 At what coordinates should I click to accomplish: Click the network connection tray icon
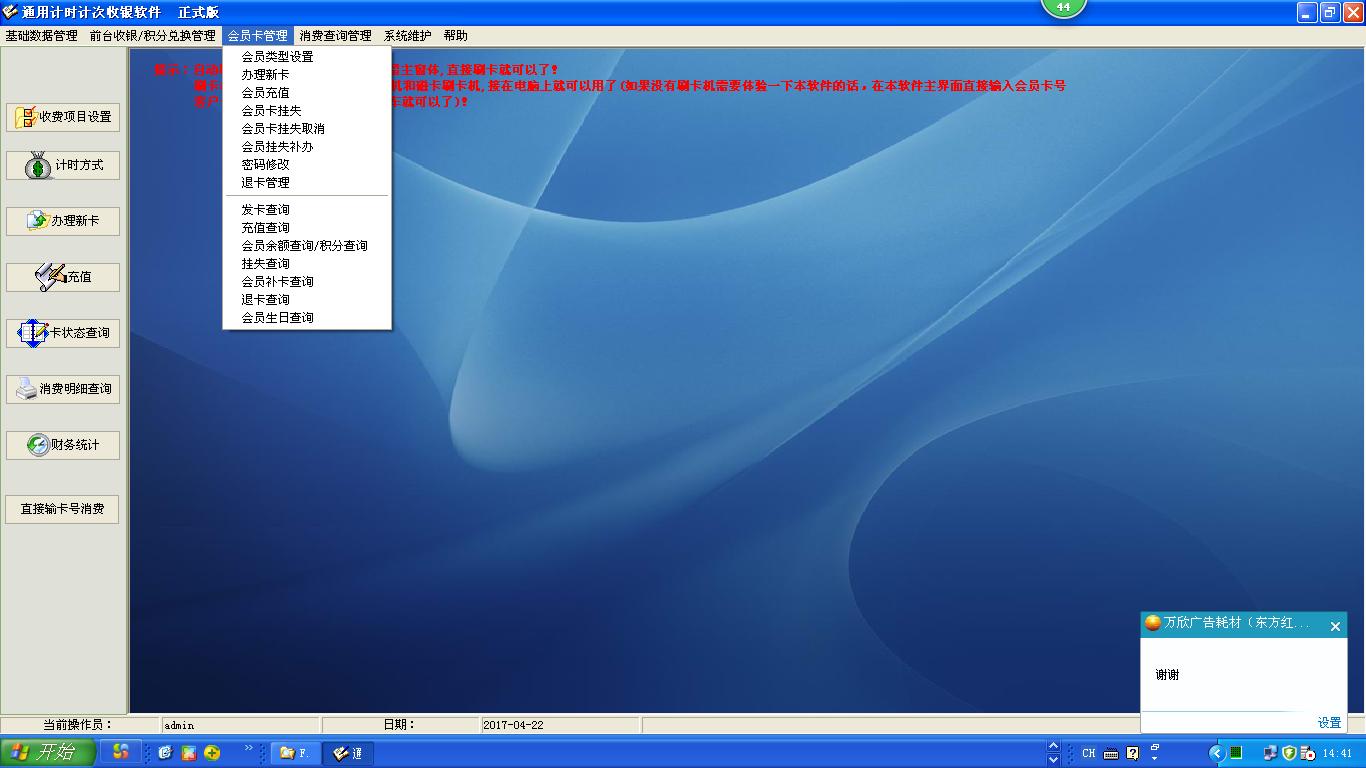tap(1270, 753)
